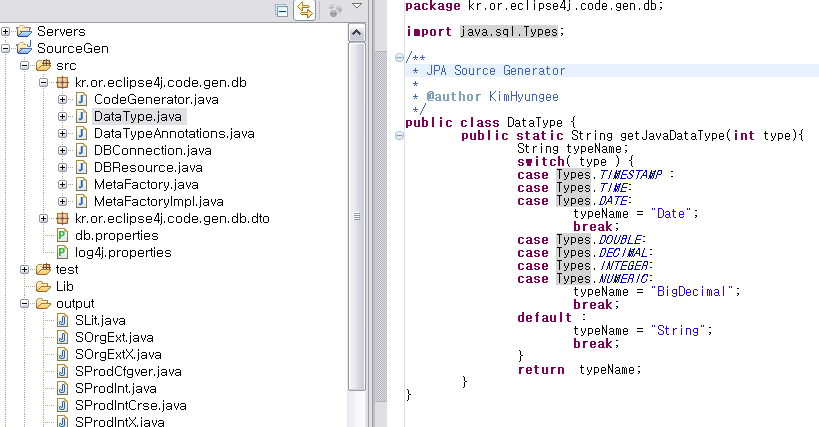This screenshot has width=819, height=427.
Task: Click the src source folder icon
Action: coord(43,65)
